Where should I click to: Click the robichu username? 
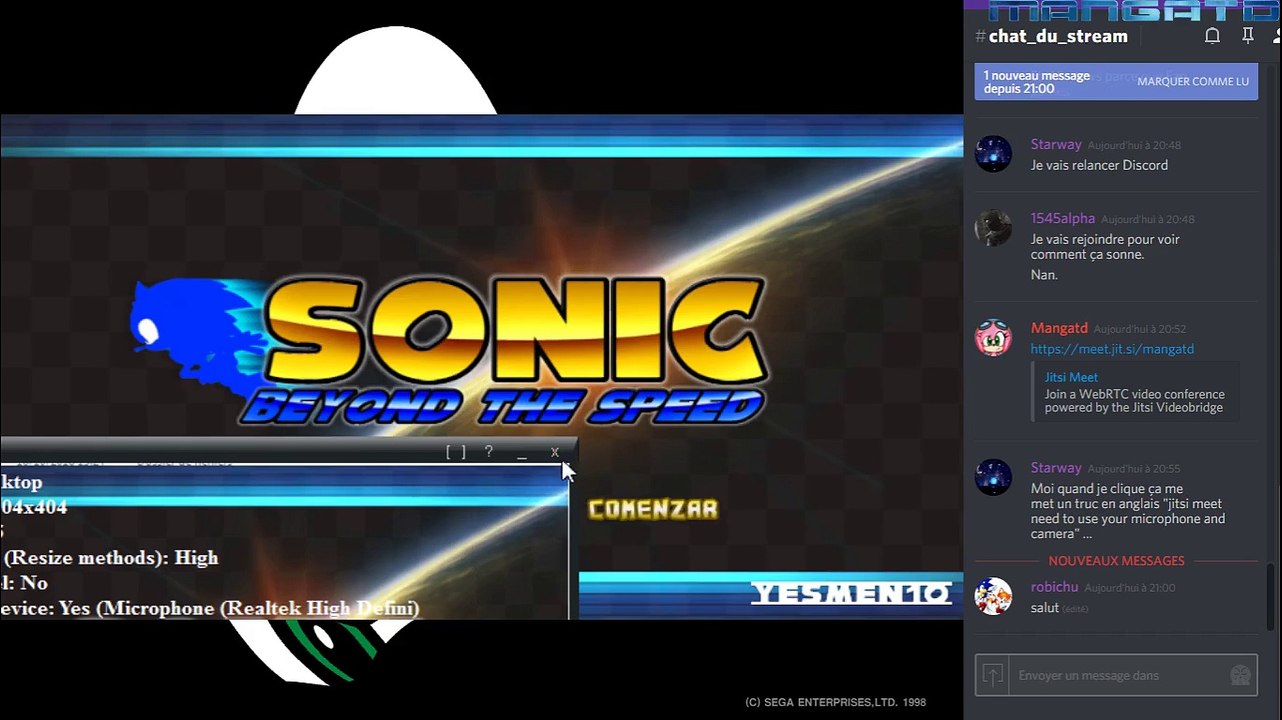point(1054,587)
